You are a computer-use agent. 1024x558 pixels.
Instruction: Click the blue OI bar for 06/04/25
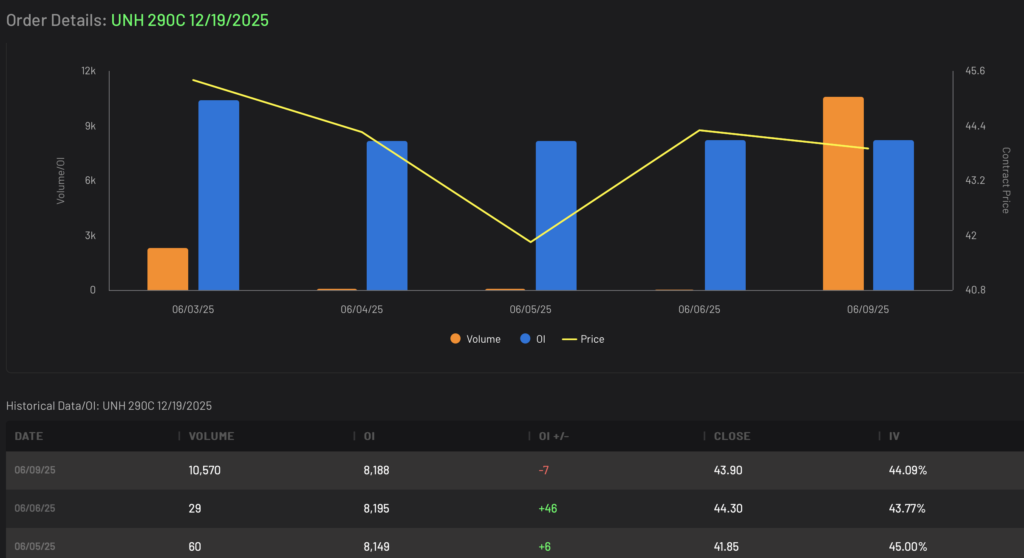[x=387, y=216]
